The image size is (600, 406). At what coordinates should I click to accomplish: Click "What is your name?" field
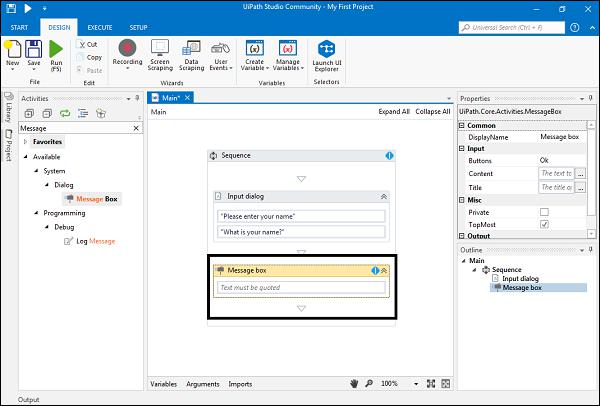(x=301, y=232)
